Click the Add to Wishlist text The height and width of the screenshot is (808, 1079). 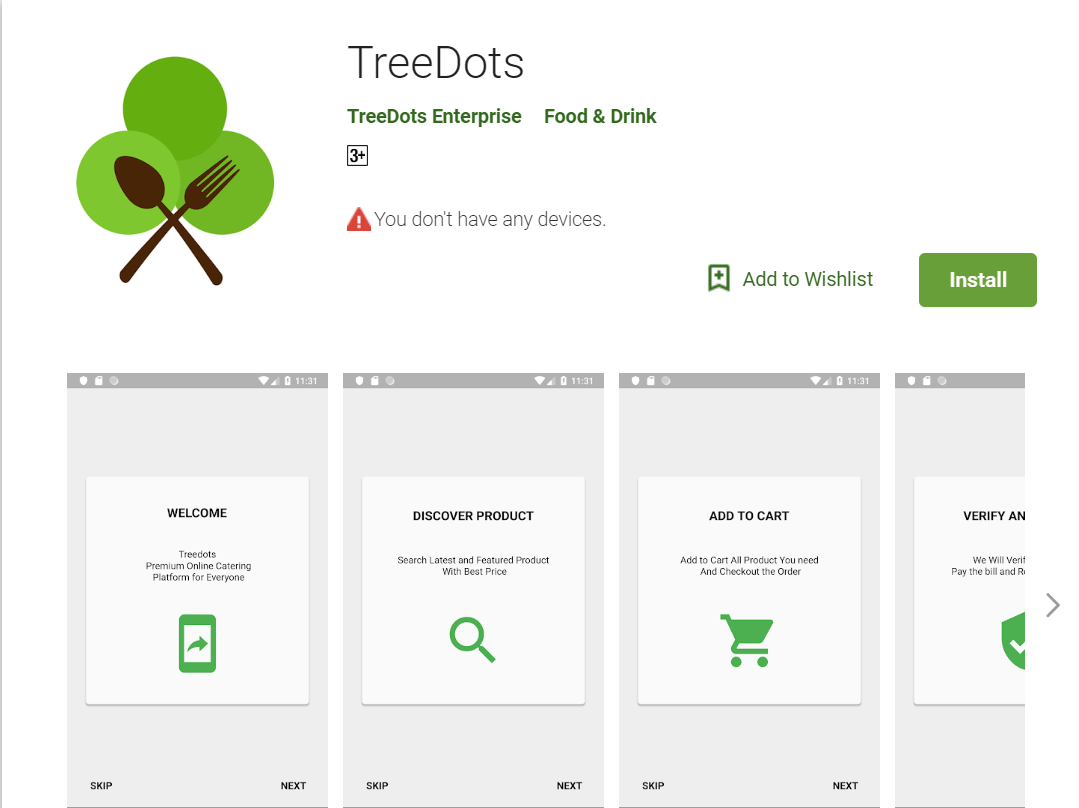[x=807, y=279]
